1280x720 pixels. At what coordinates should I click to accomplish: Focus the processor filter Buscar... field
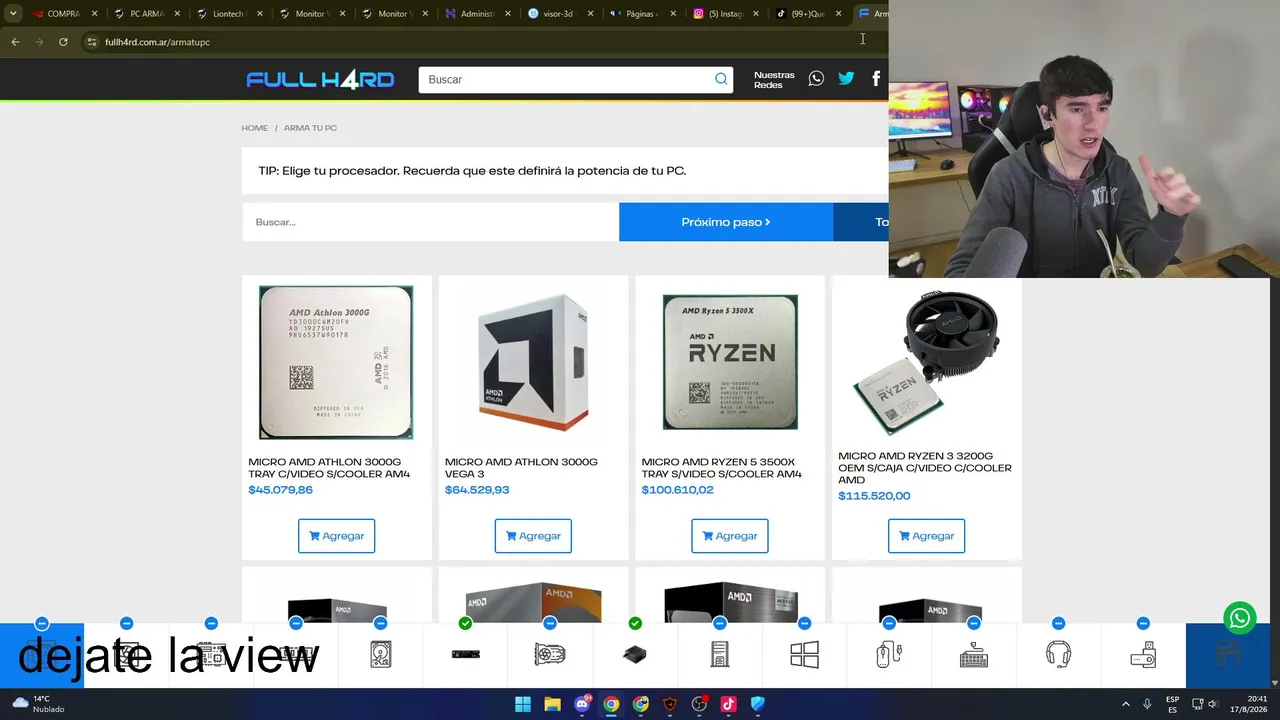pos(430,222)
